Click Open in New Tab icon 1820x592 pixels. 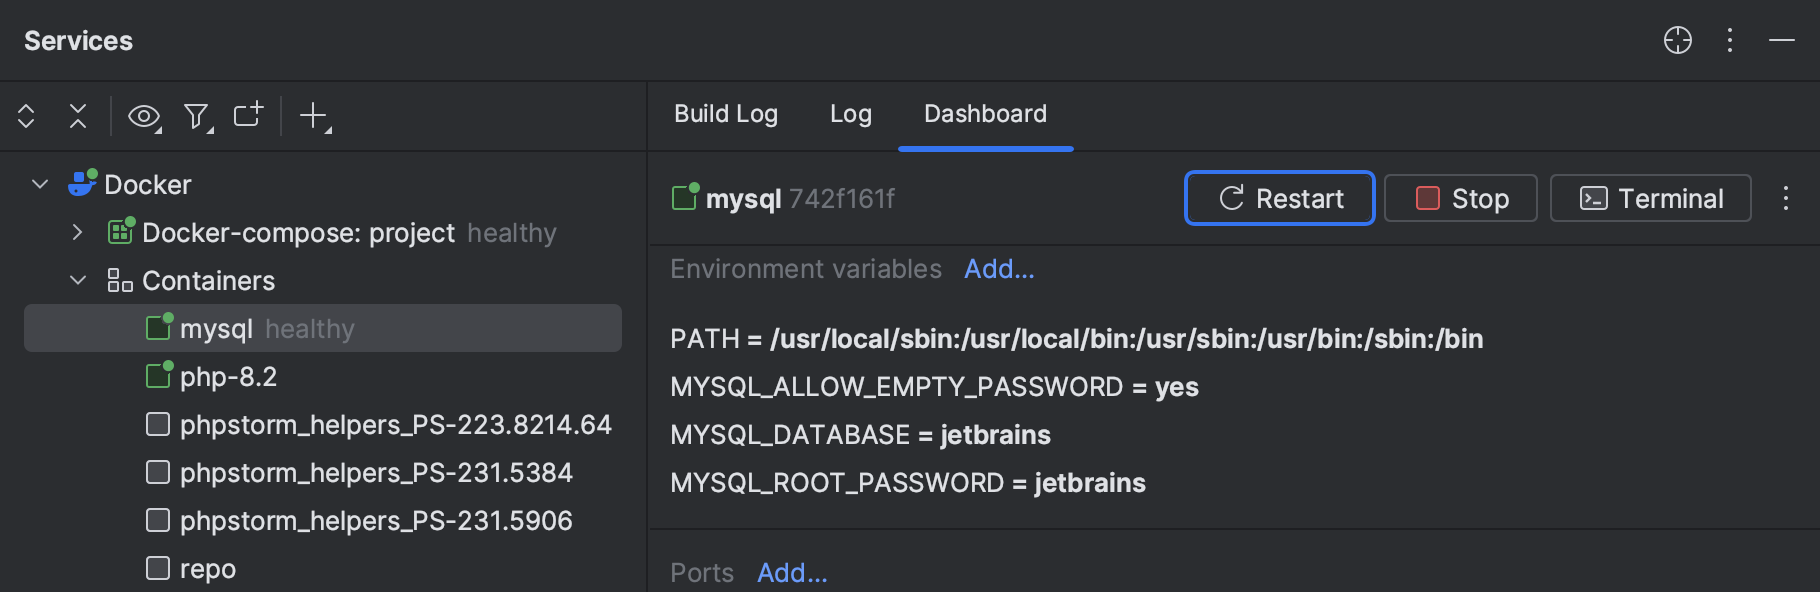(x=248, y=115)
